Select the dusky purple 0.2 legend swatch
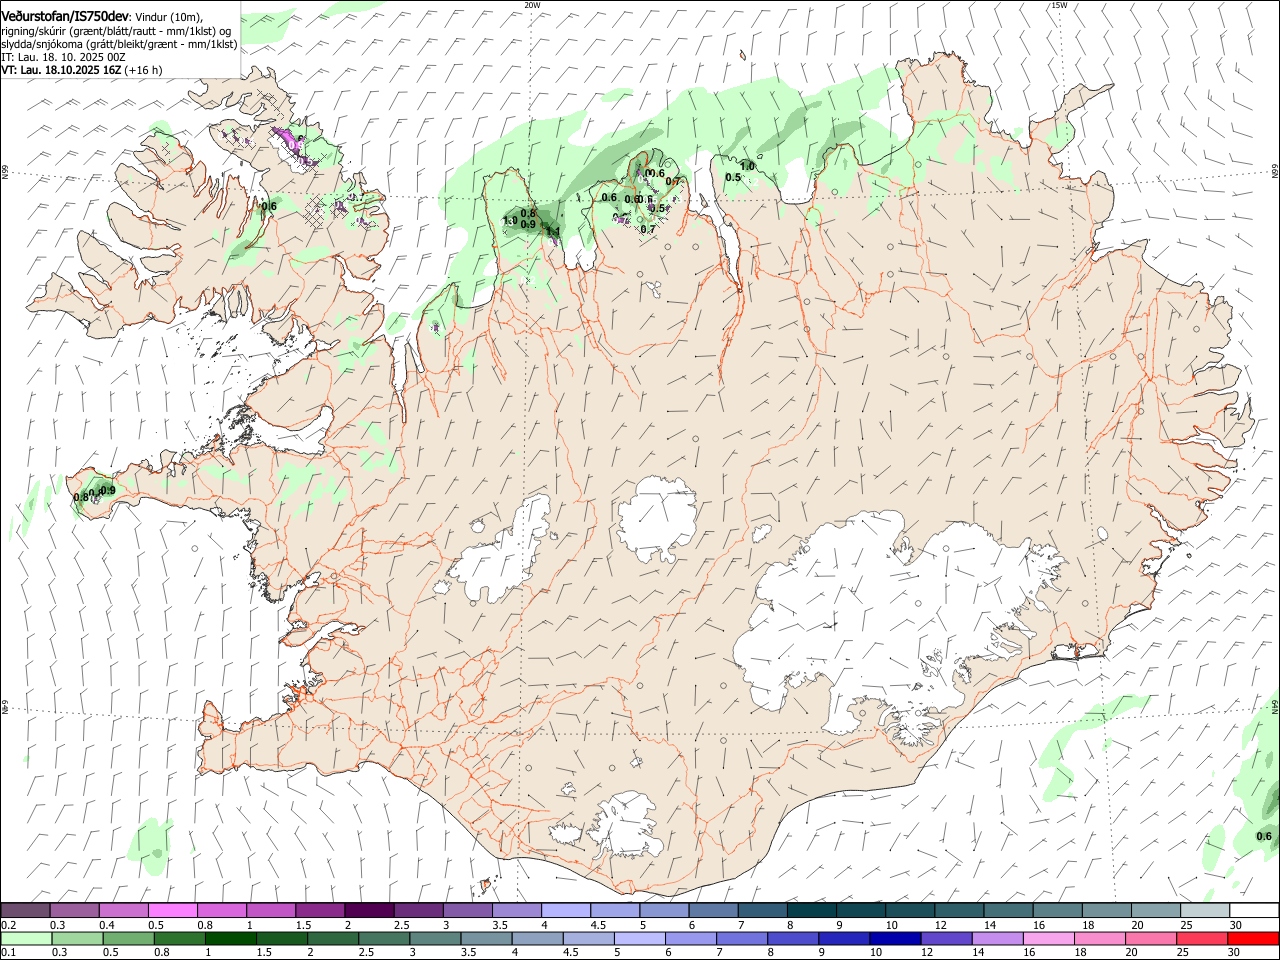 pyautogui.click(x=26, y=910)
